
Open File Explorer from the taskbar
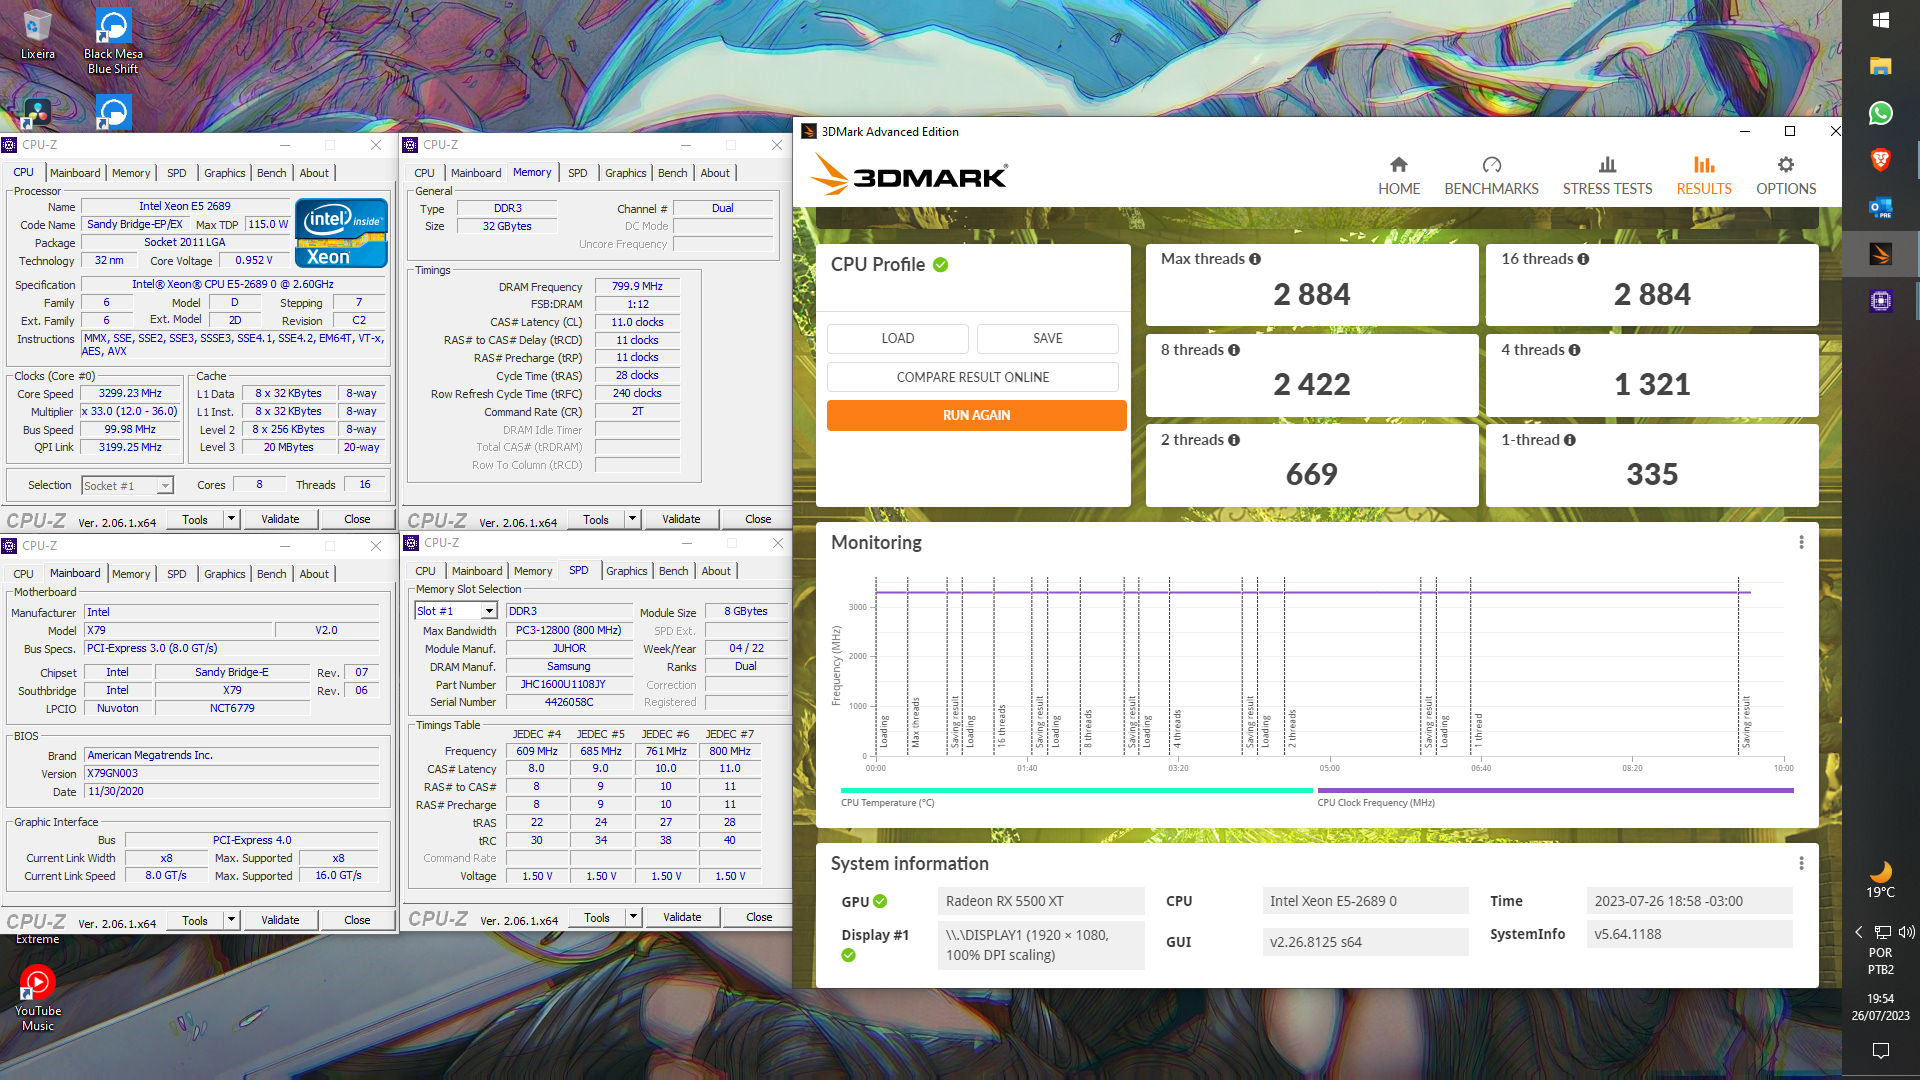[1880, 66]
